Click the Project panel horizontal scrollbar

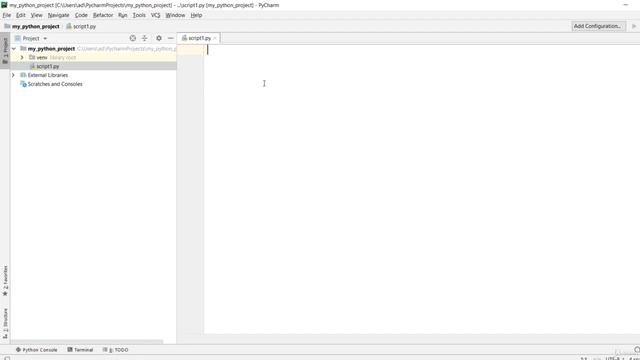87,342
